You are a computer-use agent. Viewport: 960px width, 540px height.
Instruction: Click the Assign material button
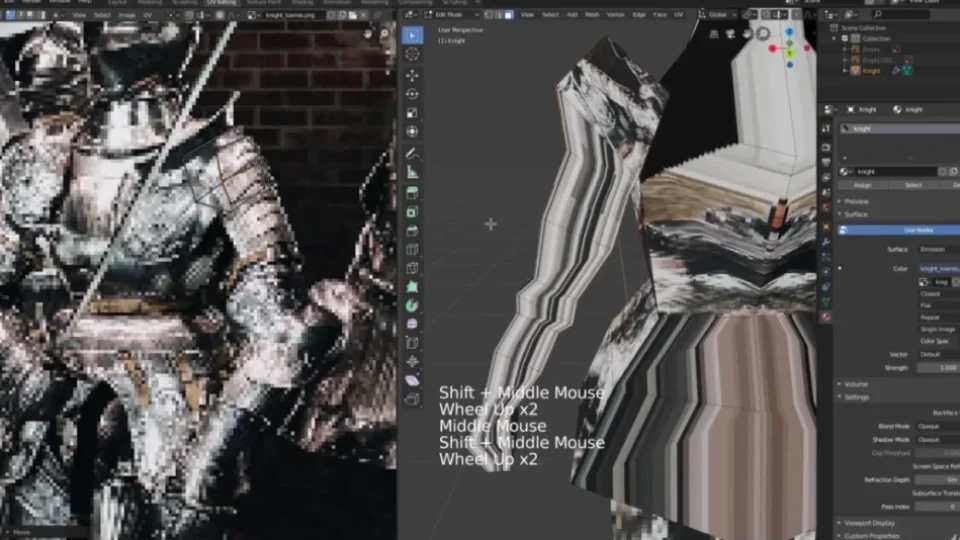pyautogui.click(x=862, y=185)
